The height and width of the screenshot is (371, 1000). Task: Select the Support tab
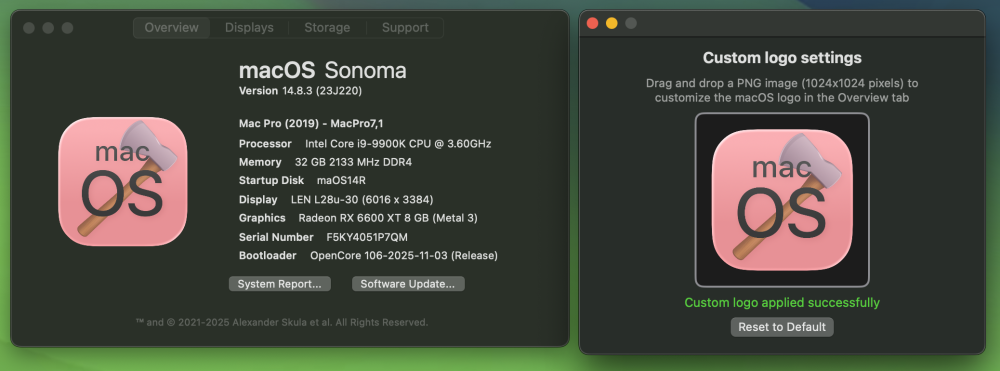(x=405, y=27)
